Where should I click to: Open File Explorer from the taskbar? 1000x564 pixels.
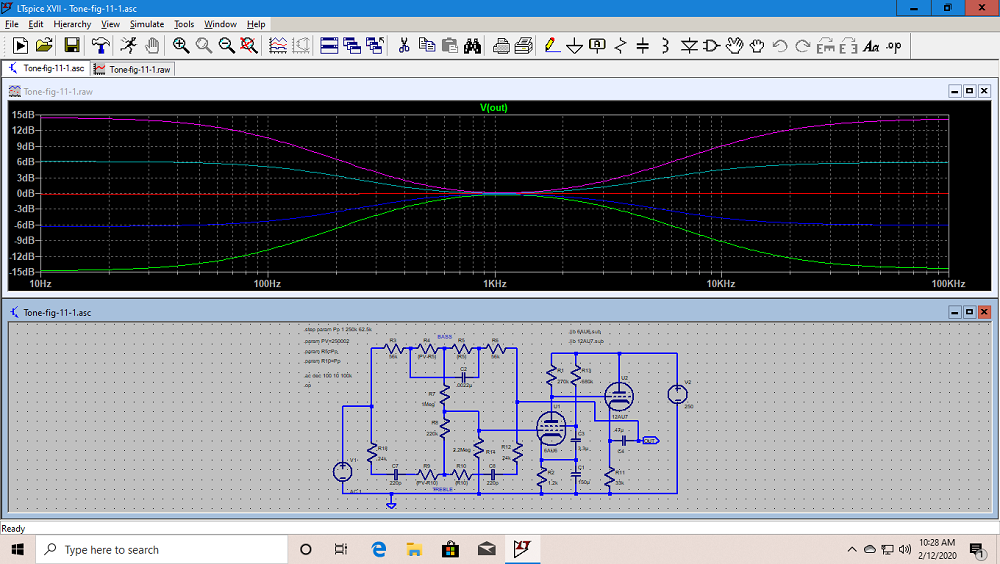414,550
